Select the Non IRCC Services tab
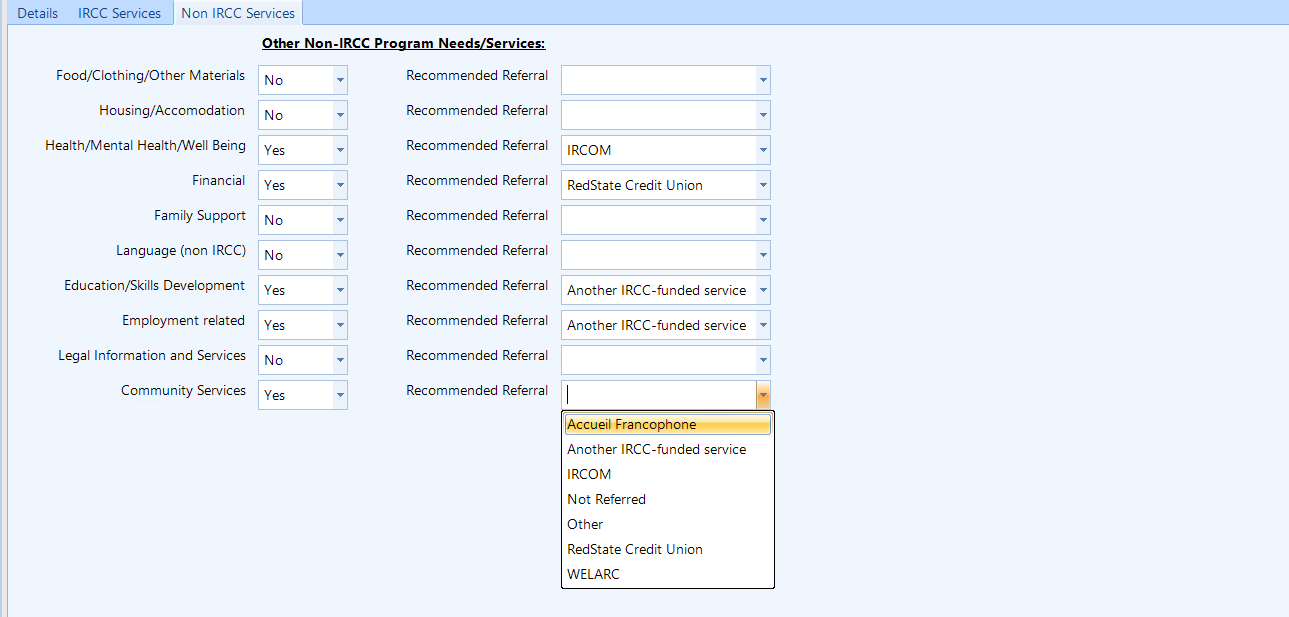Image resolution: width=1289 pixels, height=617 pixels. (x=238, y=13)
